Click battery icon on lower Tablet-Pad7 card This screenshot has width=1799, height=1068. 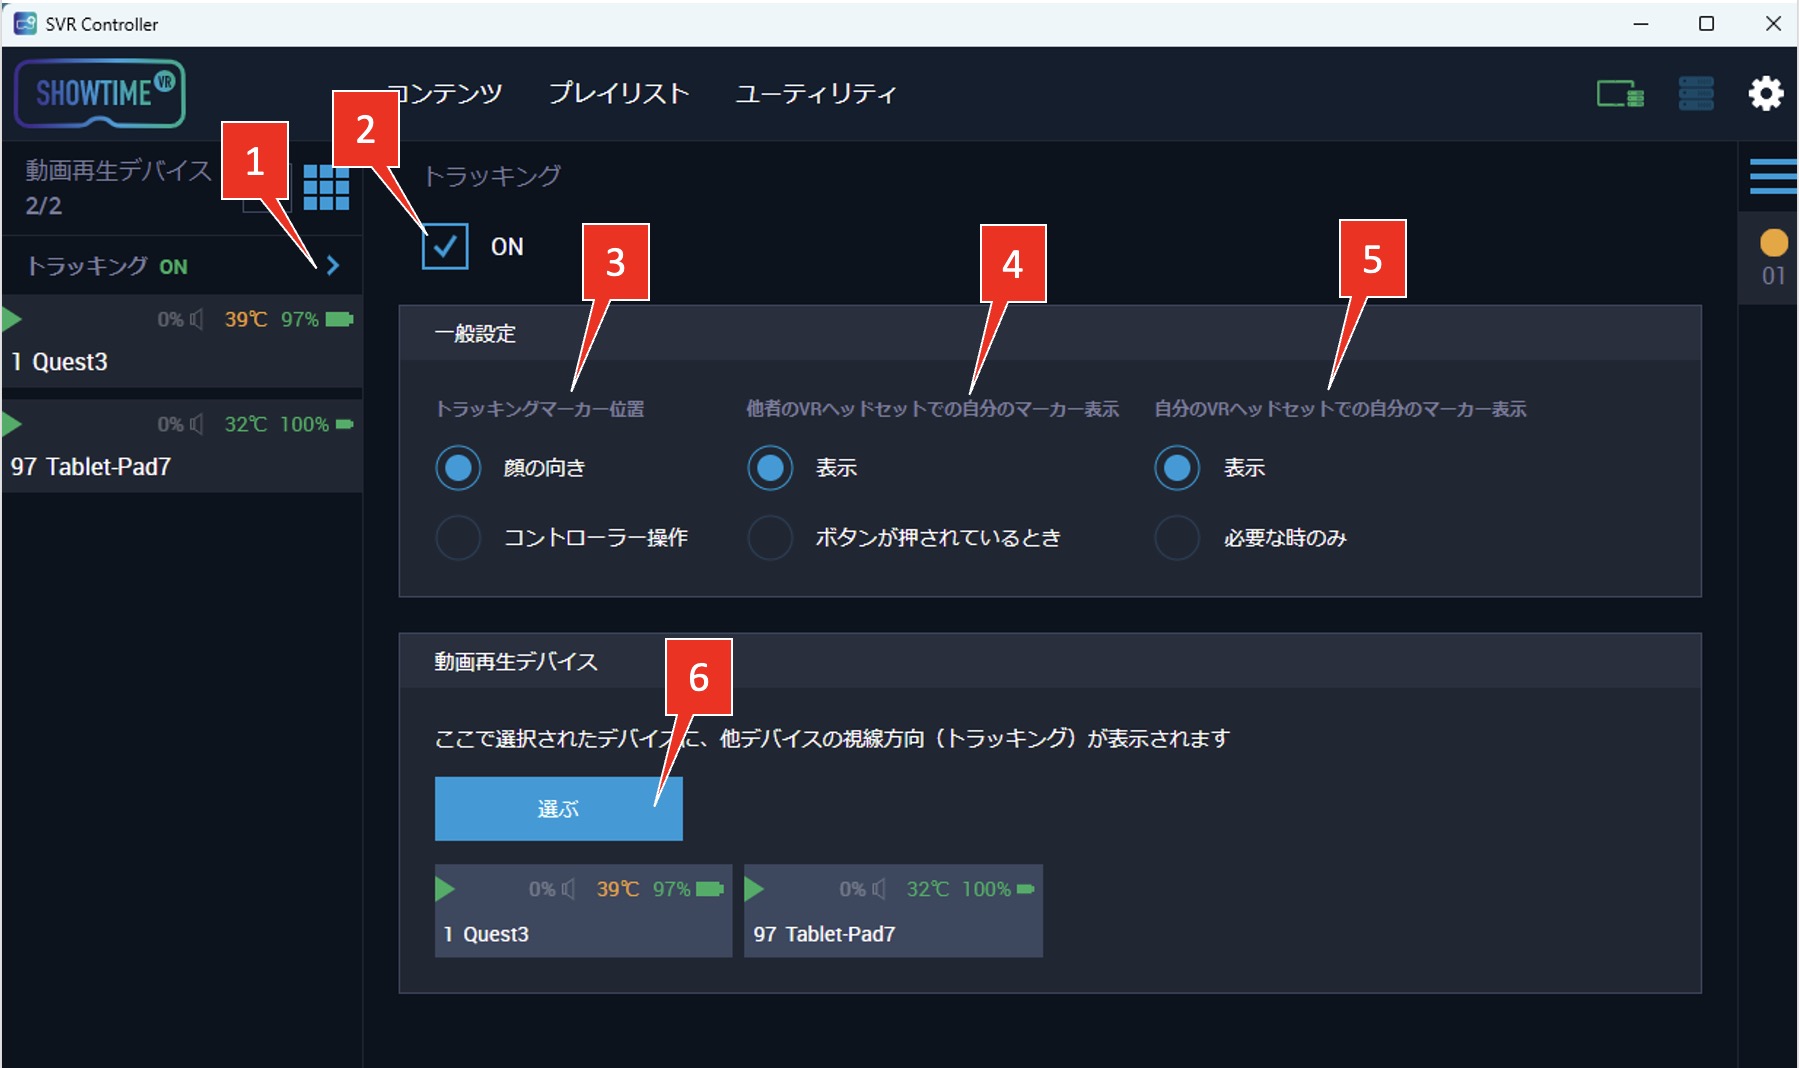(x=1025, y=889)
